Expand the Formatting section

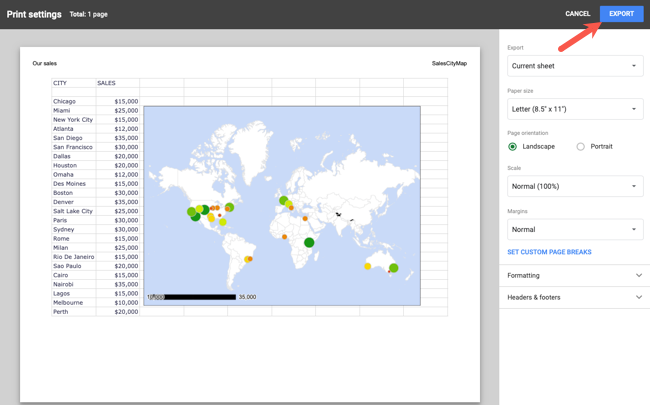click(x=574, y=275)
